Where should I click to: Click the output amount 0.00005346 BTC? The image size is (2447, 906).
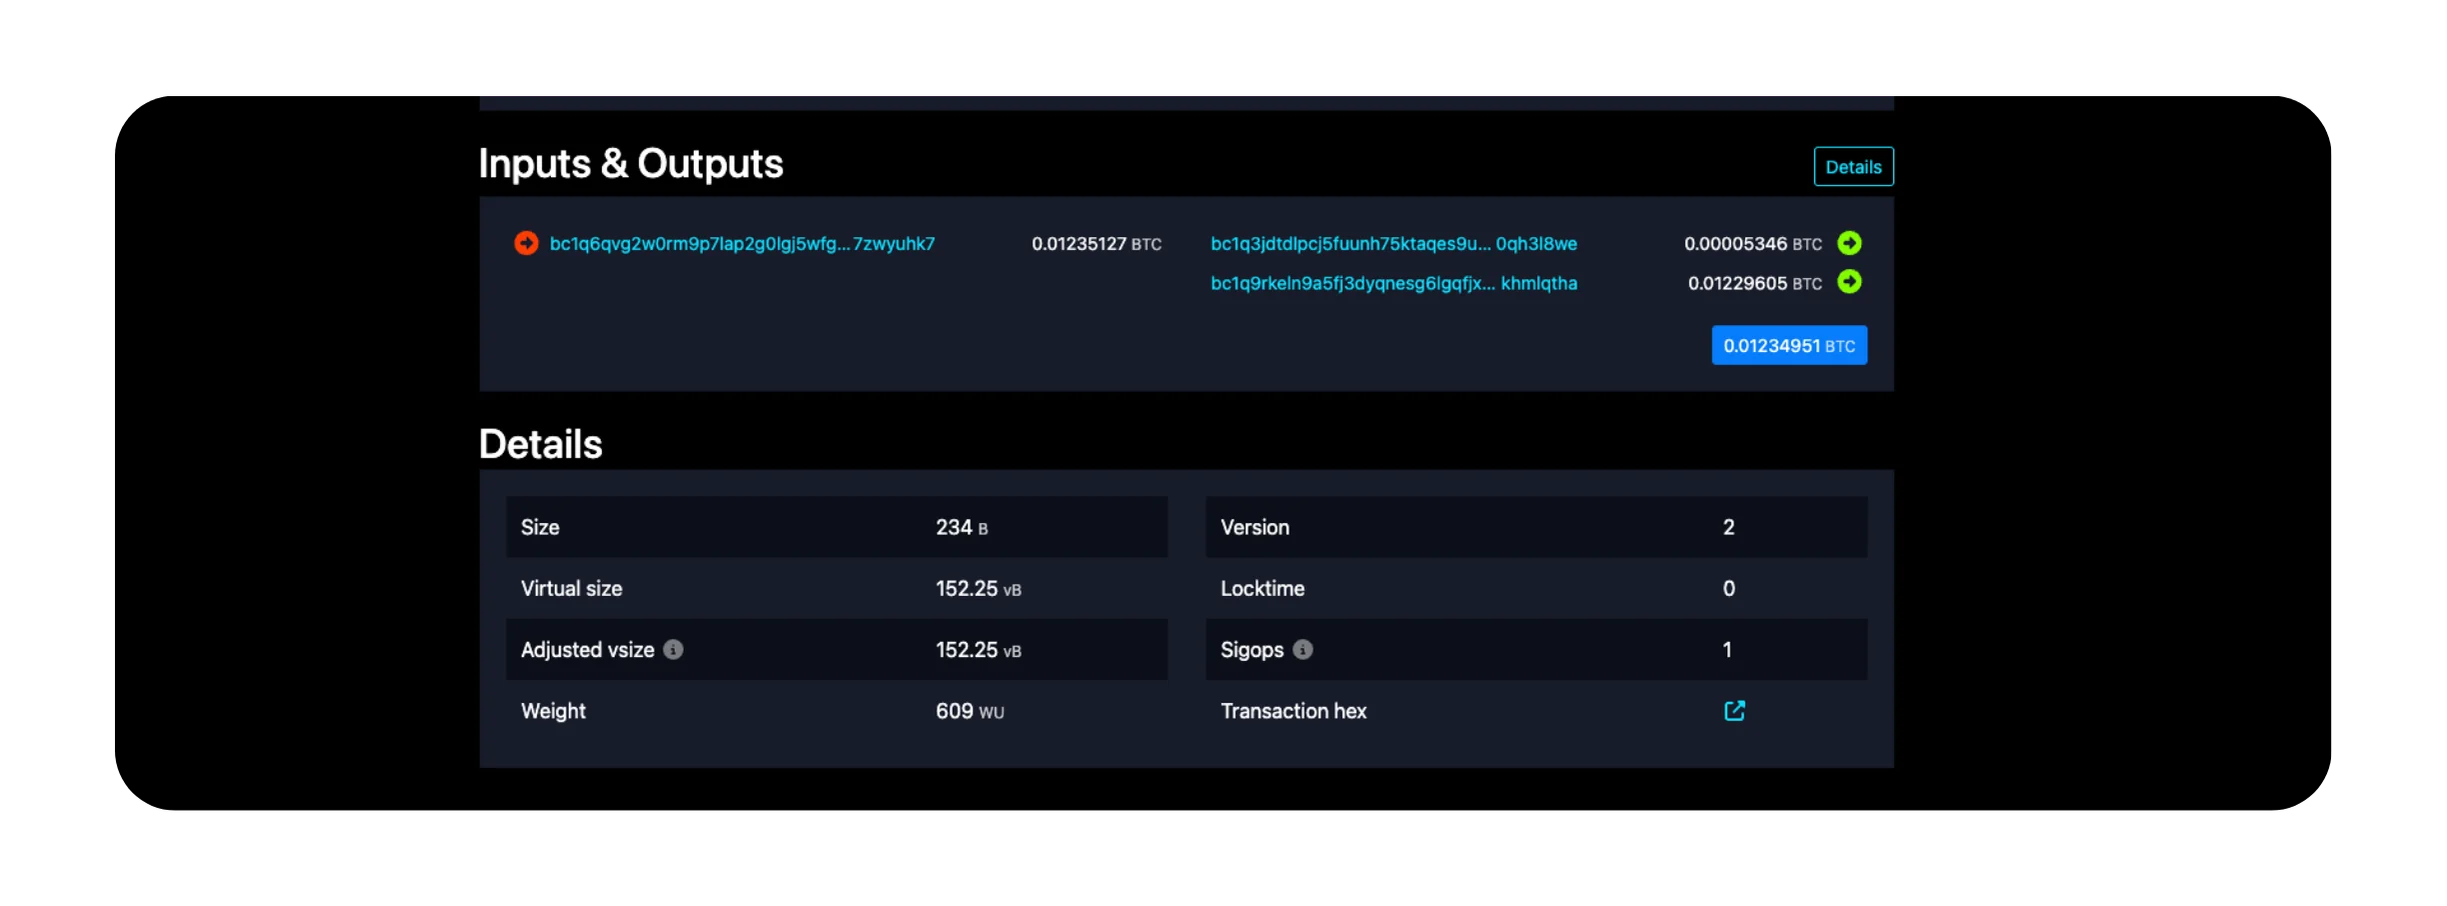[x=1752, y=244]
